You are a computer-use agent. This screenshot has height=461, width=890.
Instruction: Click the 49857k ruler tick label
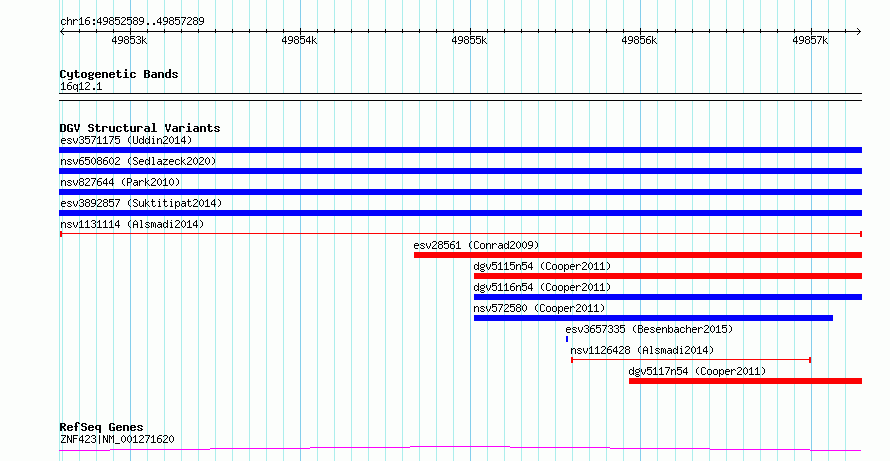[811, 40]
